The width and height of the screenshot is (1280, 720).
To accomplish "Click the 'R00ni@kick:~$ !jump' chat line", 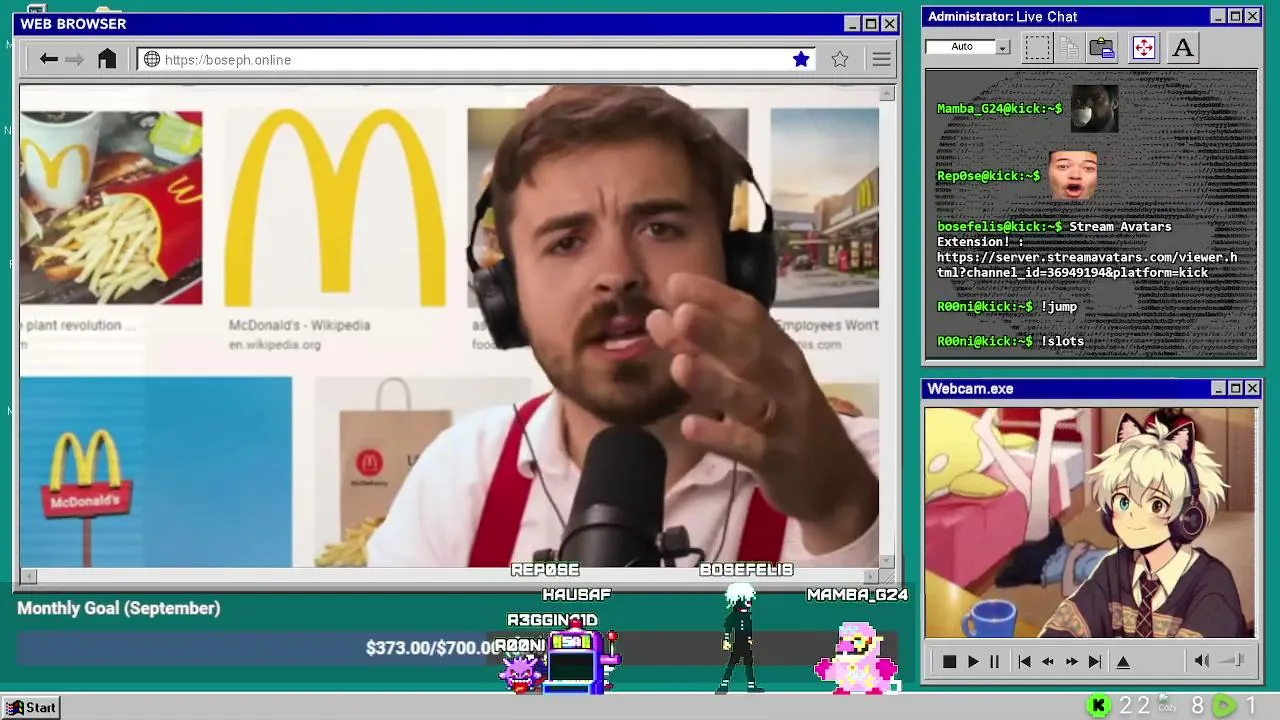I will pos(1007,307).
